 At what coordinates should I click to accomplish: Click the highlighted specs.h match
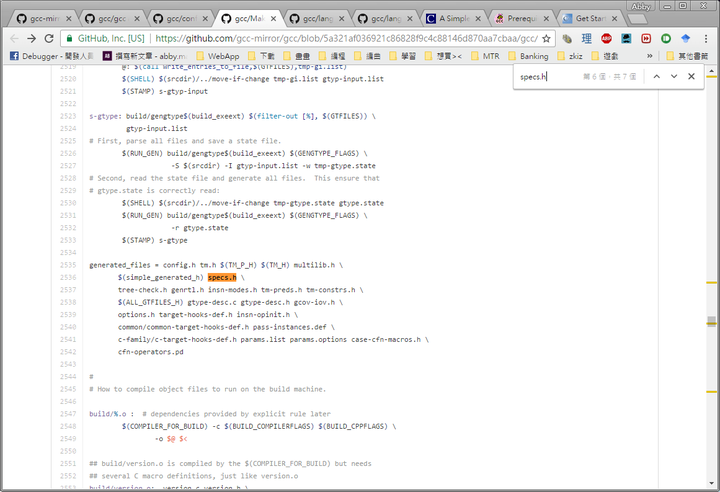point(222,277)
